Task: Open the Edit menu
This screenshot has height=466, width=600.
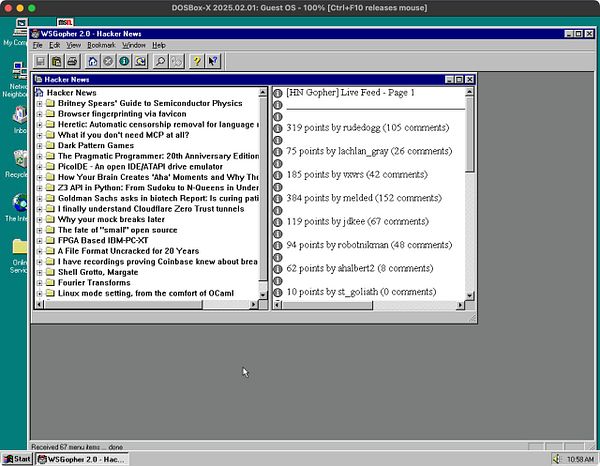Action: coord(55,45)
